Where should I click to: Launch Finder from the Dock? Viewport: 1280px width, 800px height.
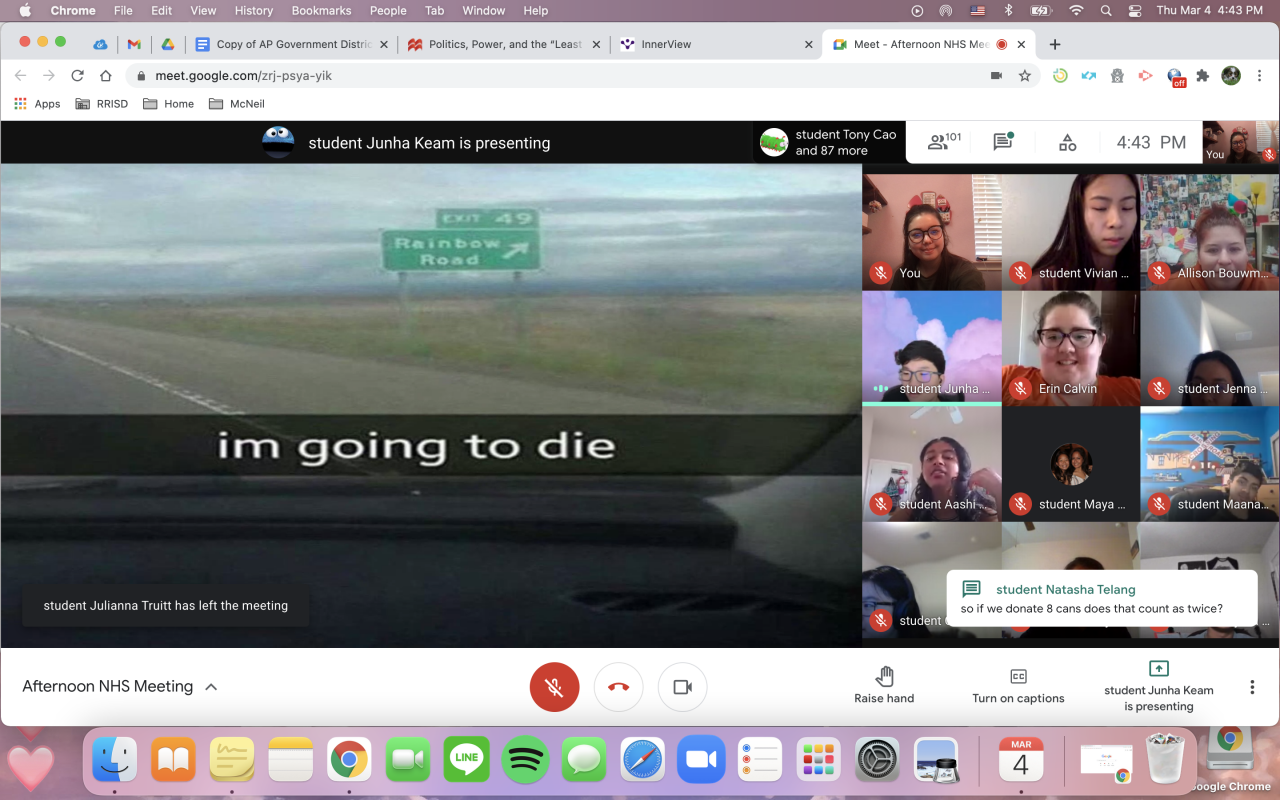tap(115, 760)
